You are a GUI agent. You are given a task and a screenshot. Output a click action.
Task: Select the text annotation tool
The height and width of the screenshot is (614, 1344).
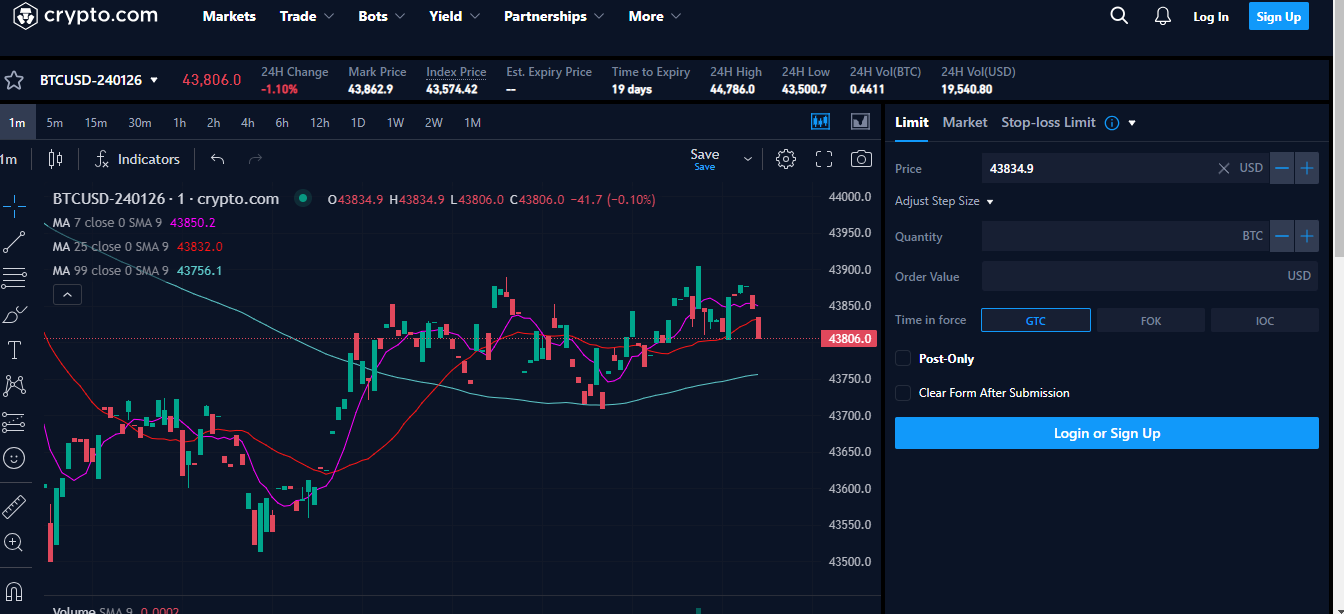pyautogui.click(x=14, y=350)
